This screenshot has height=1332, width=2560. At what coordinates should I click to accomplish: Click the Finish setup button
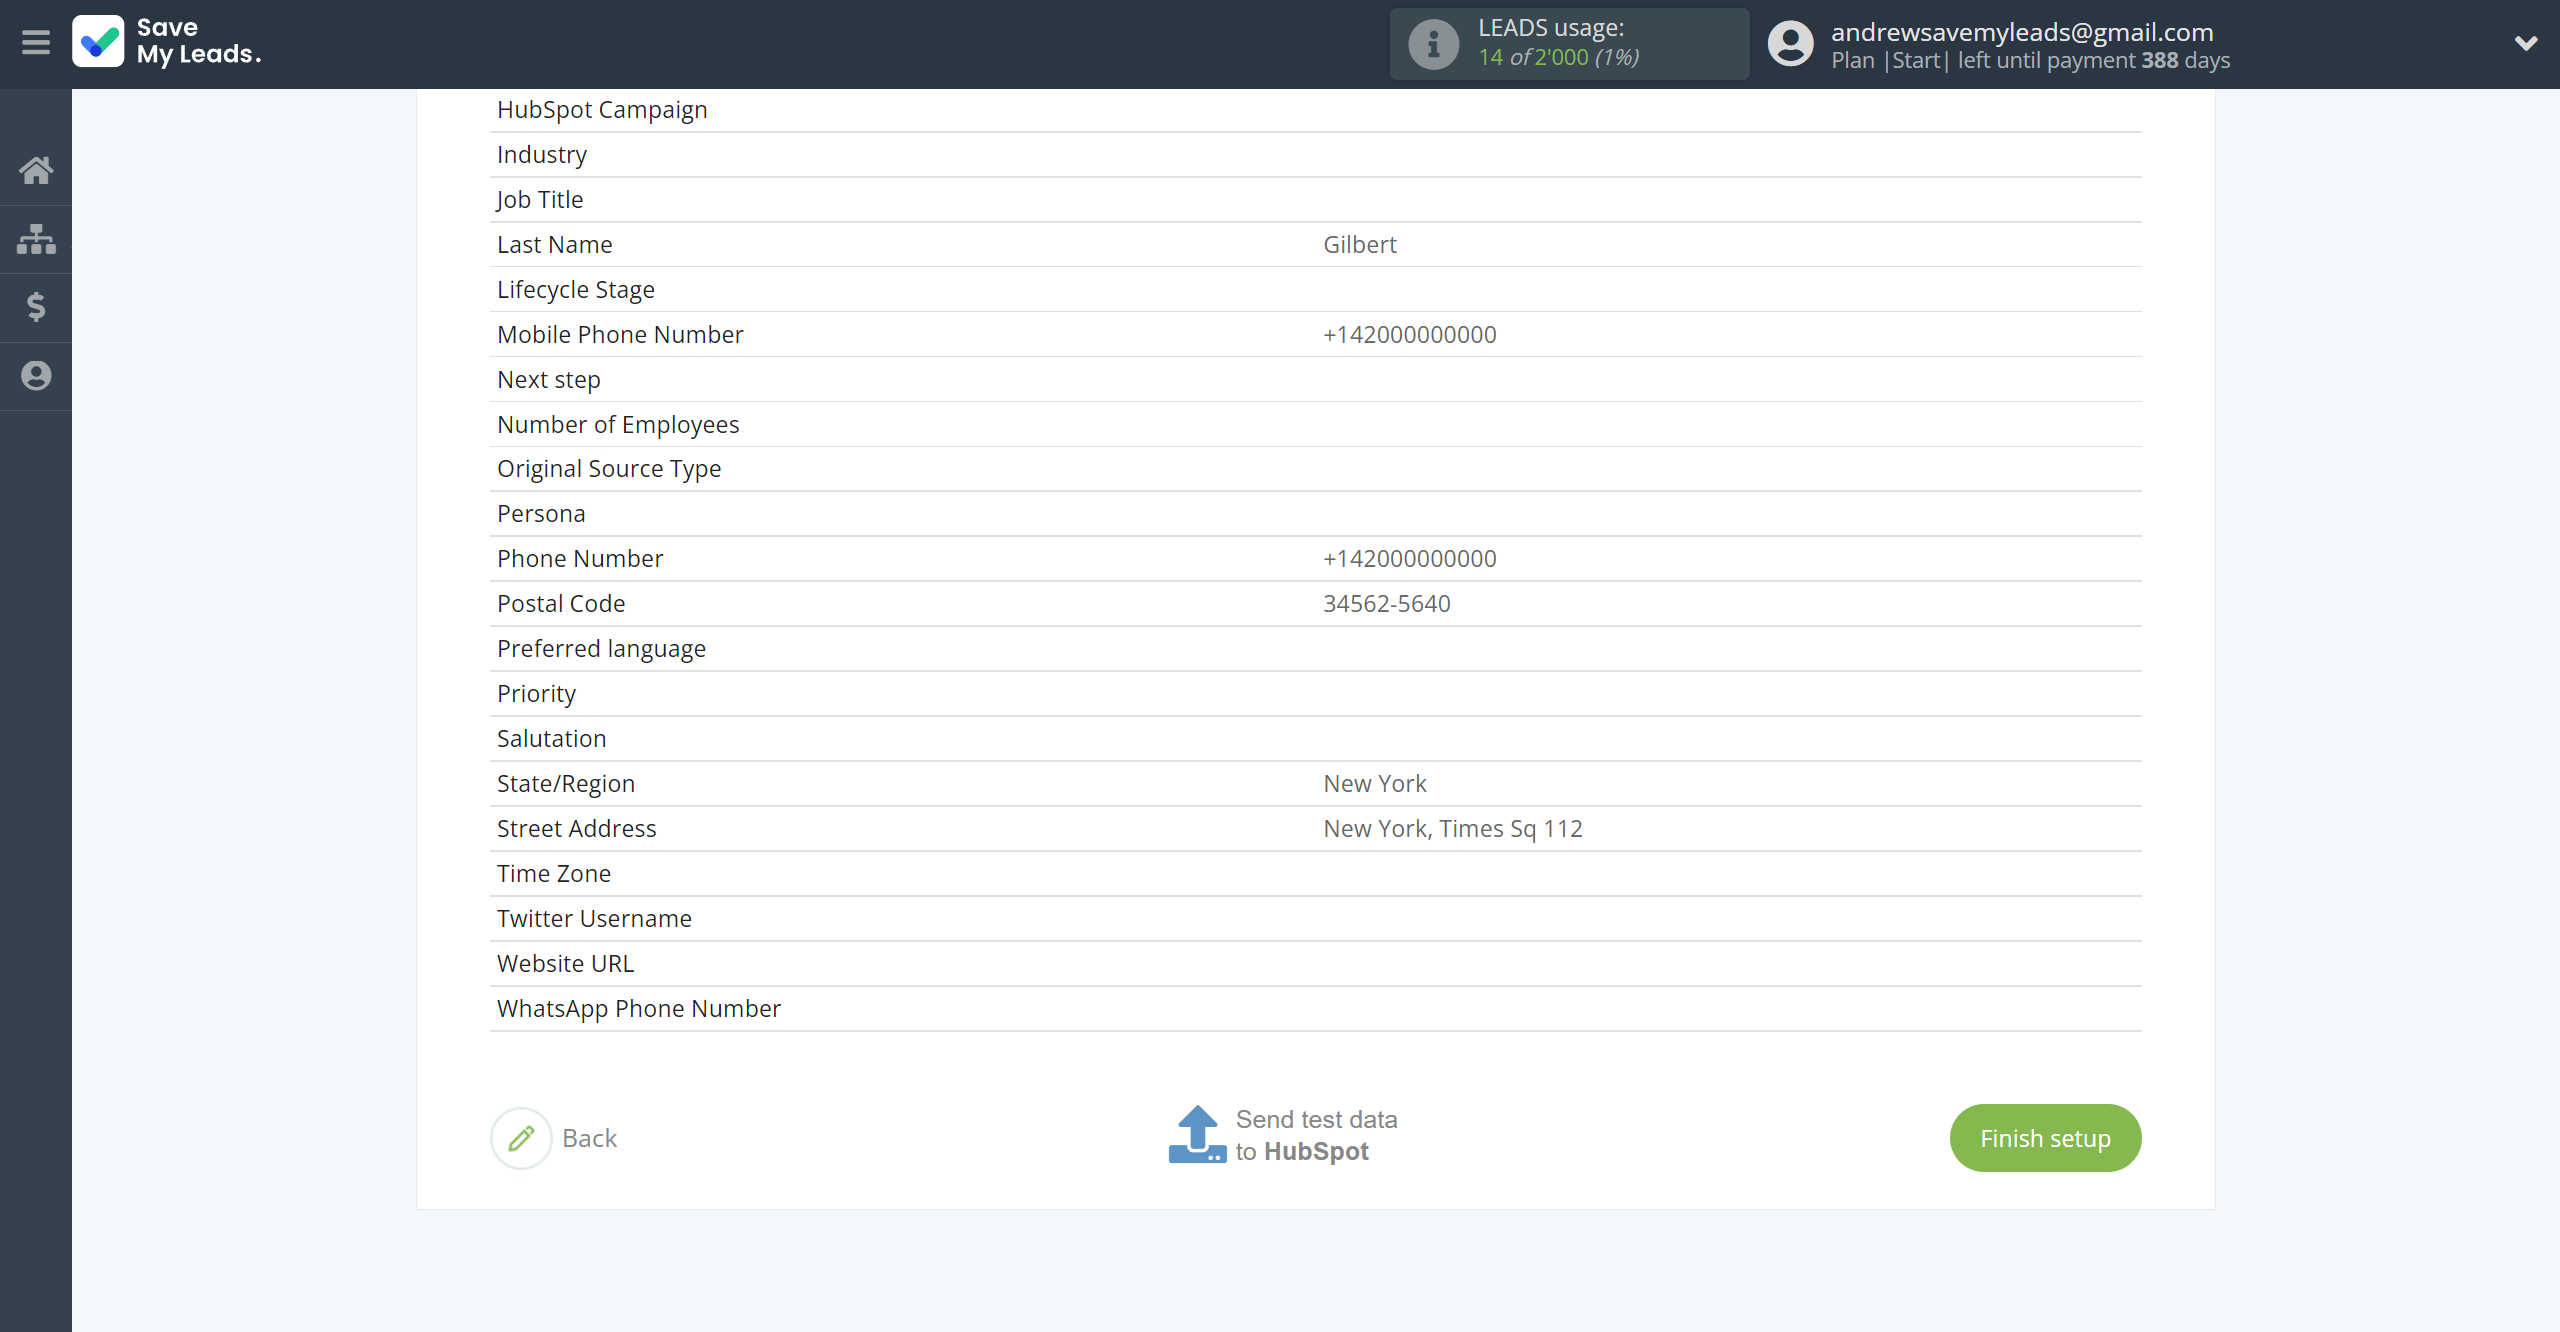click(2045, 1138)
